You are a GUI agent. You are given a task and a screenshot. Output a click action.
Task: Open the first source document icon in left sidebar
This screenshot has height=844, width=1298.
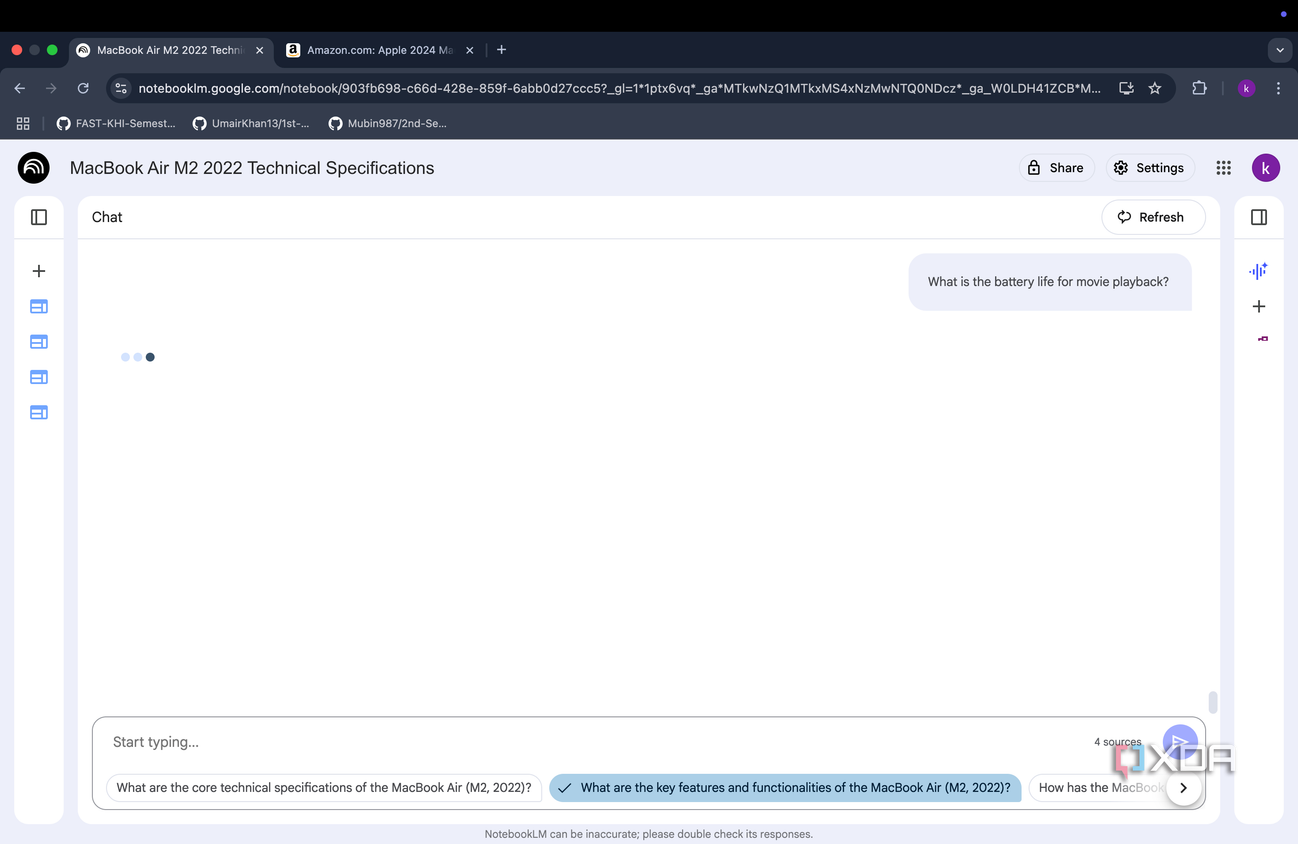(39, 307)
